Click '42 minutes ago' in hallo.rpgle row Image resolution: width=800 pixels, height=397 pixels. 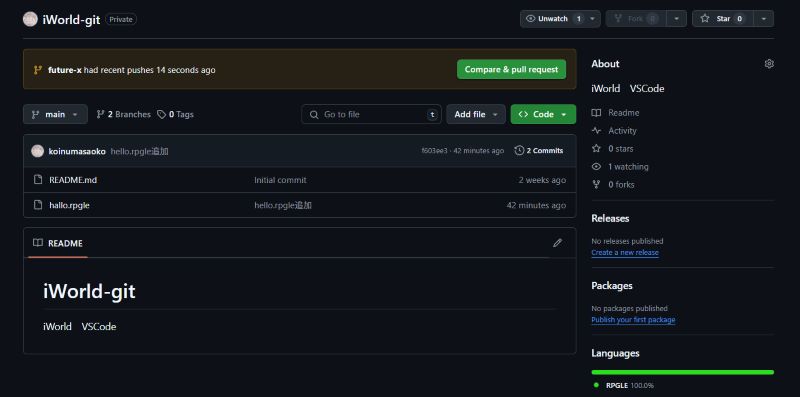pyautogui.click(x=536, y=205)
